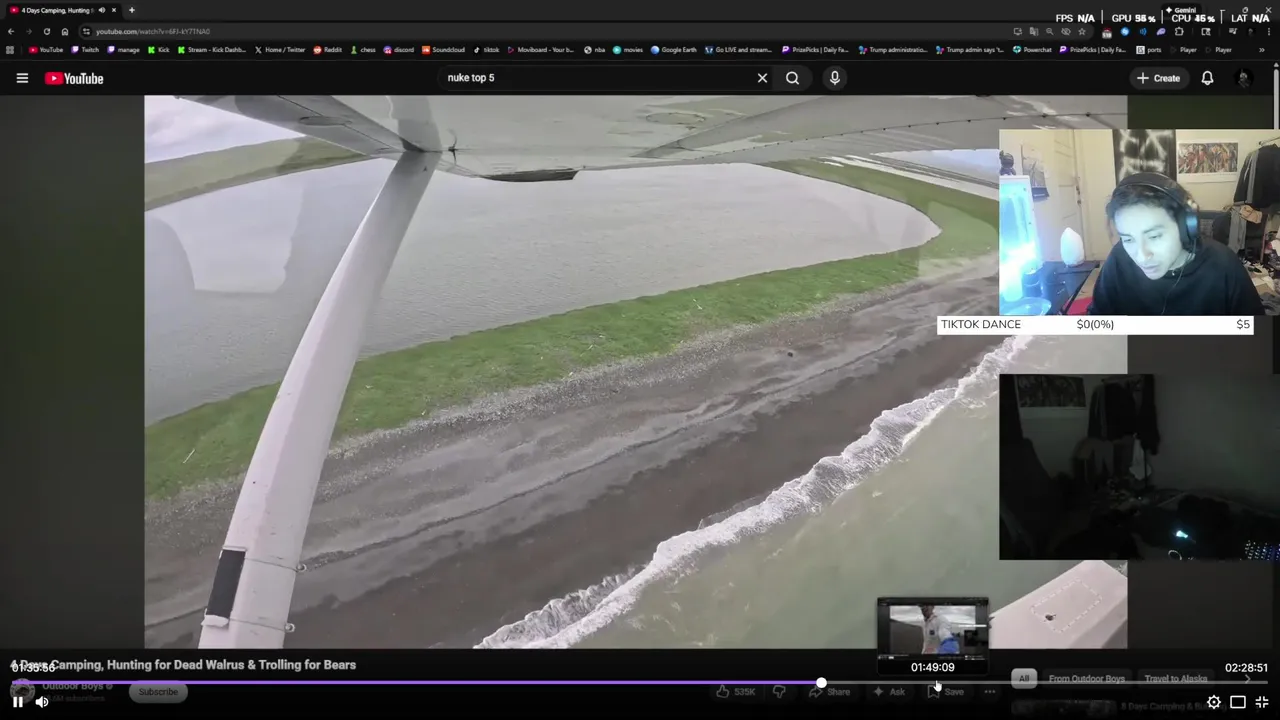
Task: Dislike the video
Action: tap(779, 692)
